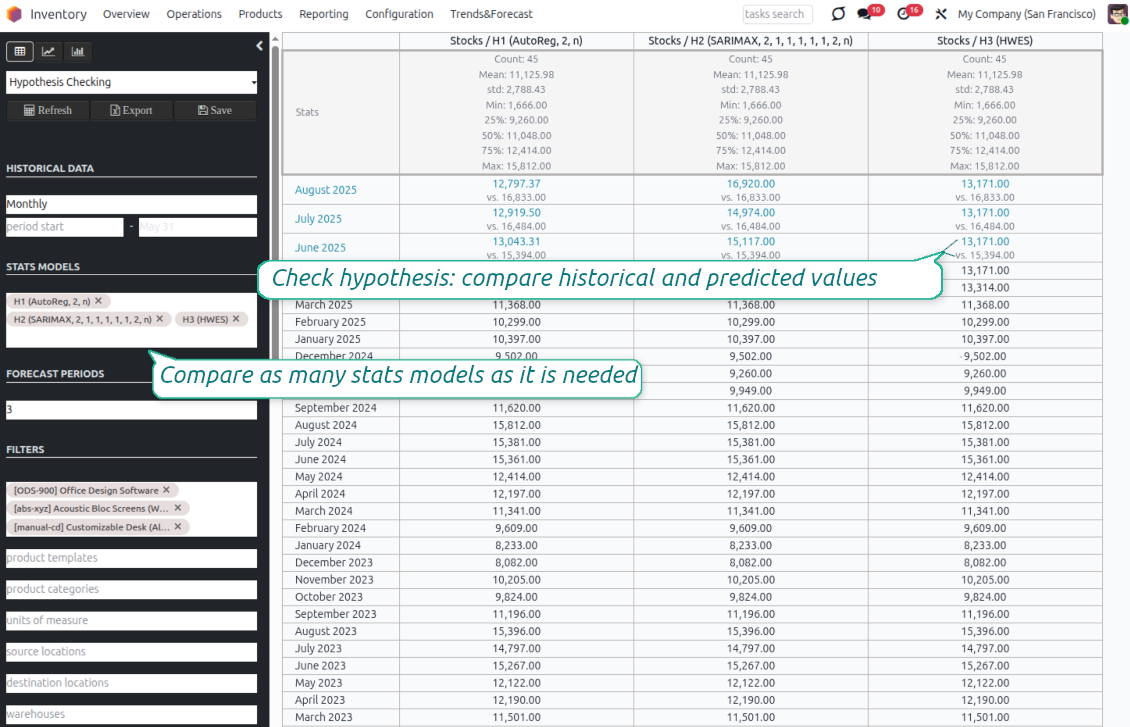The width and height of the screenshot is (1130, 727).
Task: Open the line chart view
Action: coord(48,51)
